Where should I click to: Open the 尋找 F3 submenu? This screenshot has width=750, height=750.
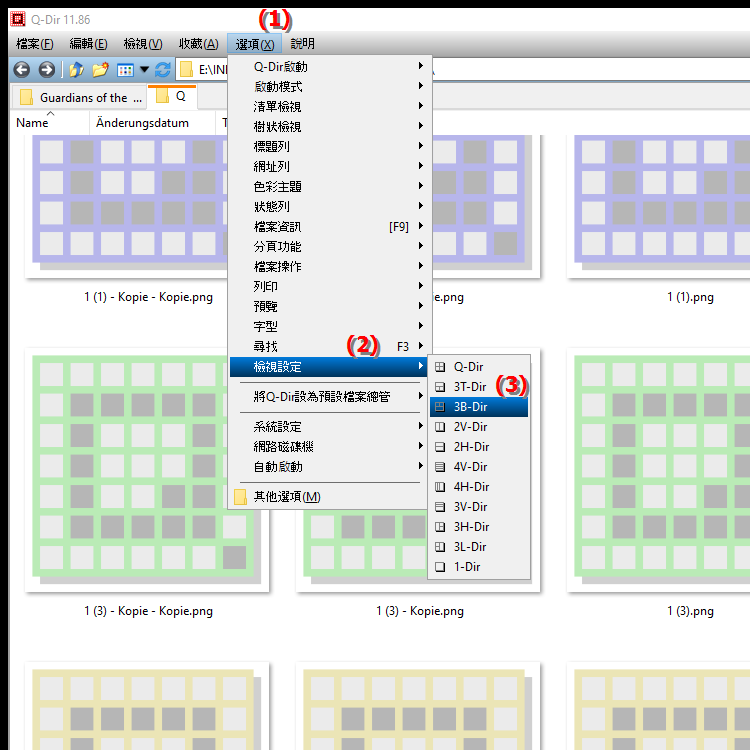329,347
